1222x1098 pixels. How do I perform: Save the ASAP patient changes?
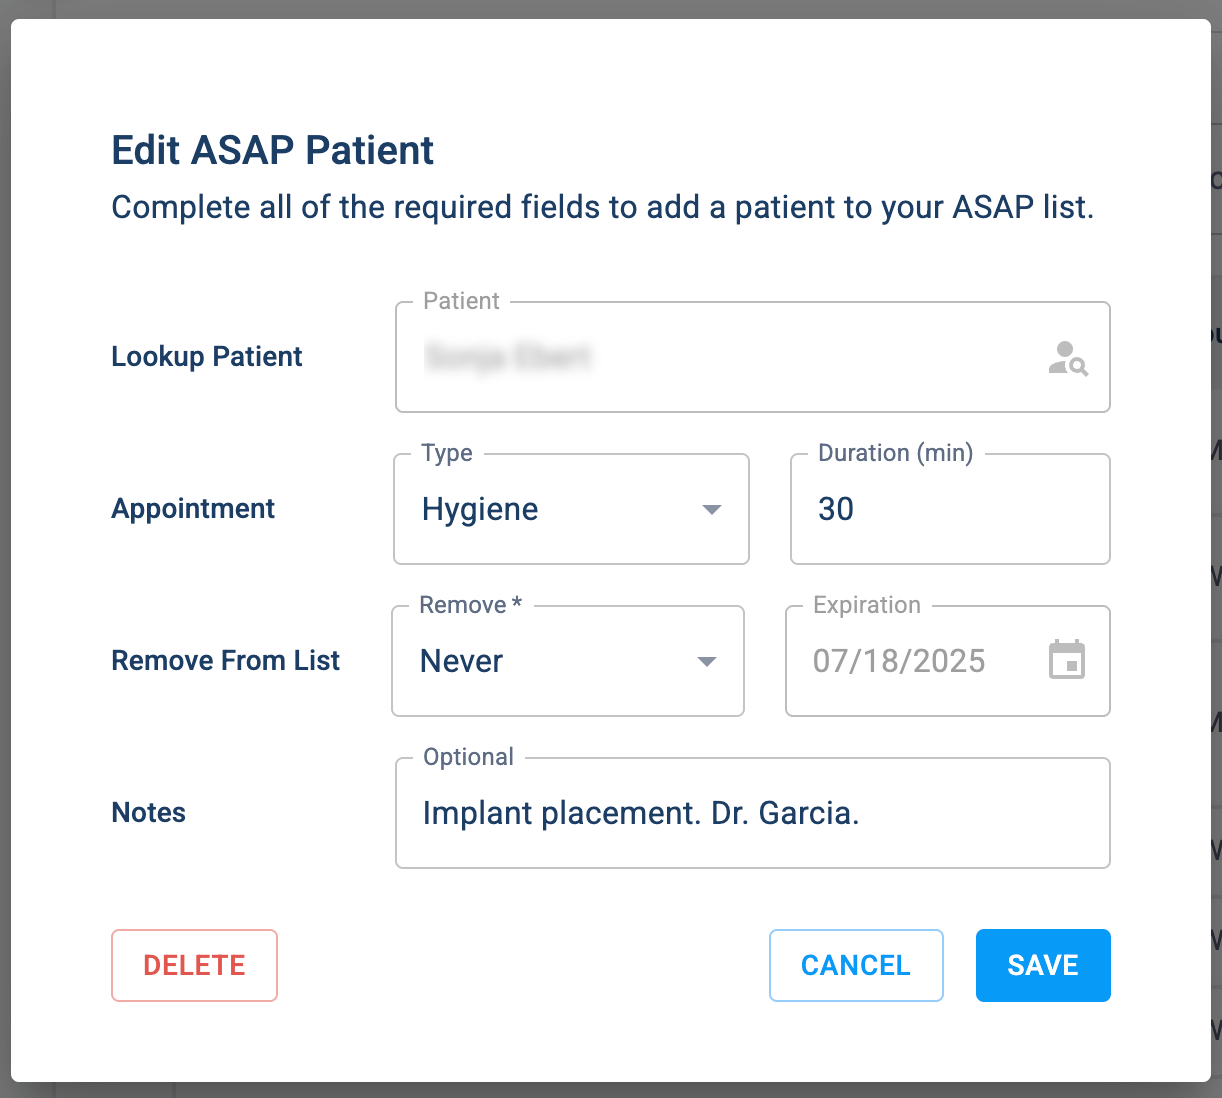click(1043, 965)
